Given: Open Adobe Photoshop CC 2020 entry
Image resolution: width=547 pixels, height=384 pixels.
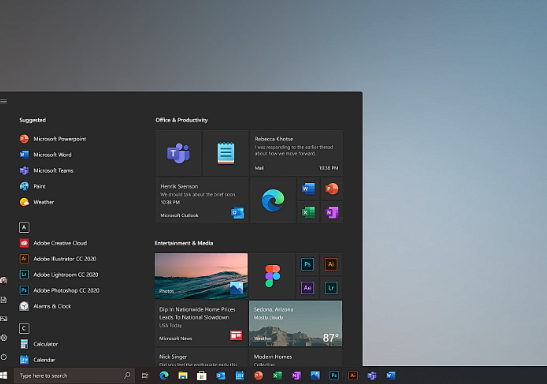Looking at the screenshot, I should coord(59,290).
